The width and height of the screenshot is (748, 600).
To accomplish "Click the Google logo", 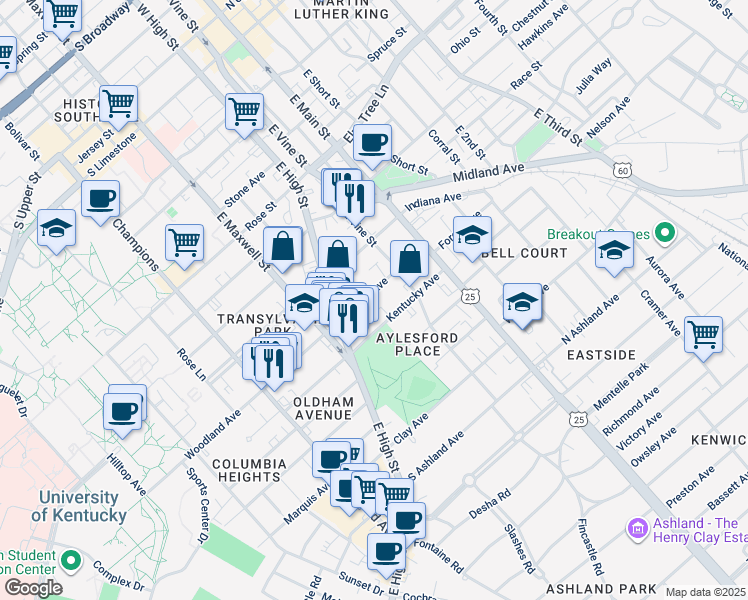I will (x=32, y=588).
